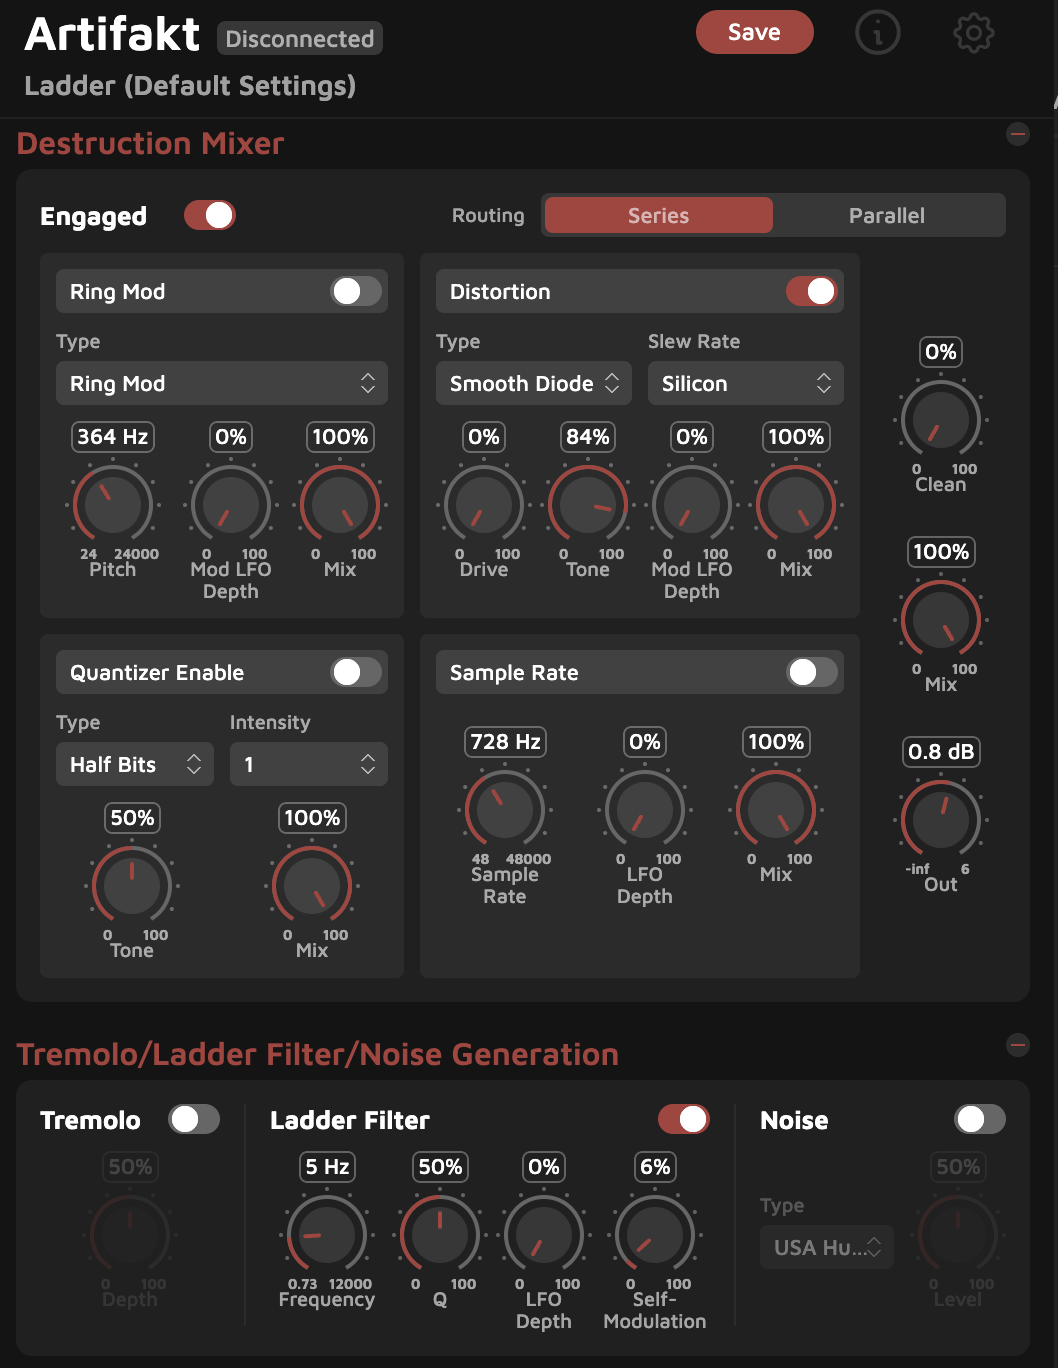Viewport: 1058px width, 1368px height.
Task: Click the Quantizer Tone 50% value field
Action: click(132, 818)
